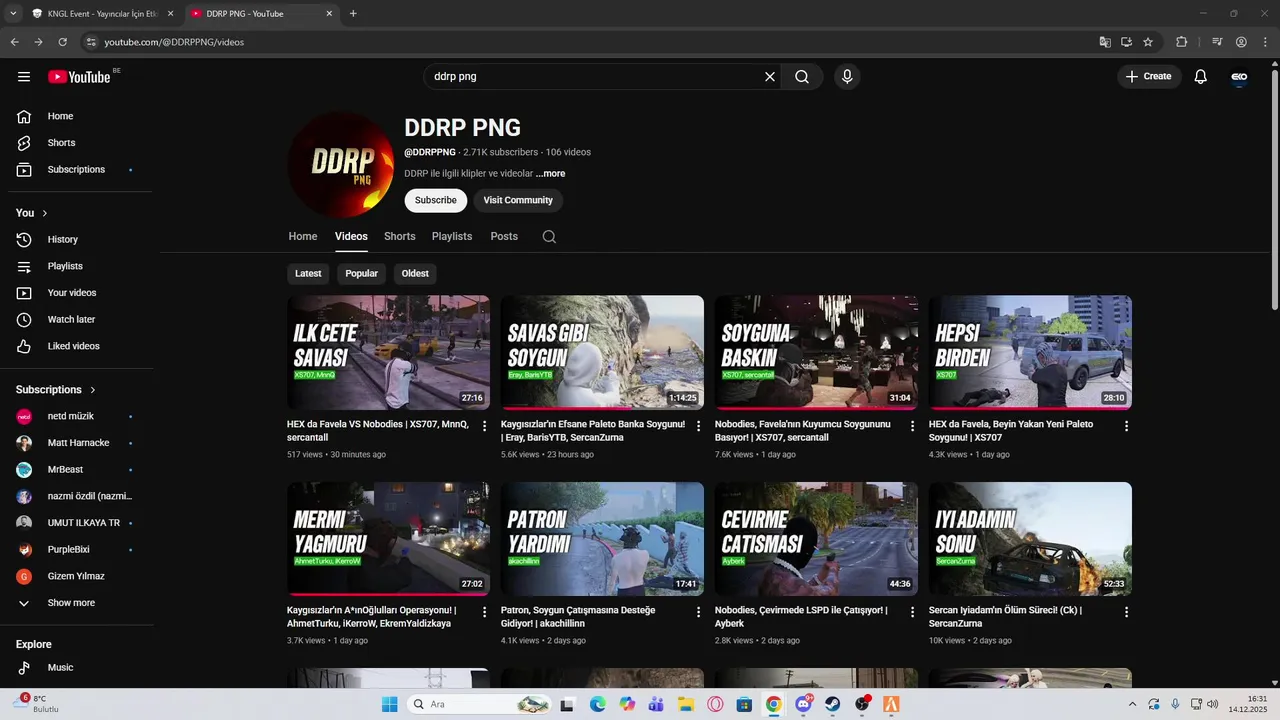Image resolution: width=1280 pixels, height=720 pixels.
Task: Expand the You section chevron
Action: (x=44, y=213)
